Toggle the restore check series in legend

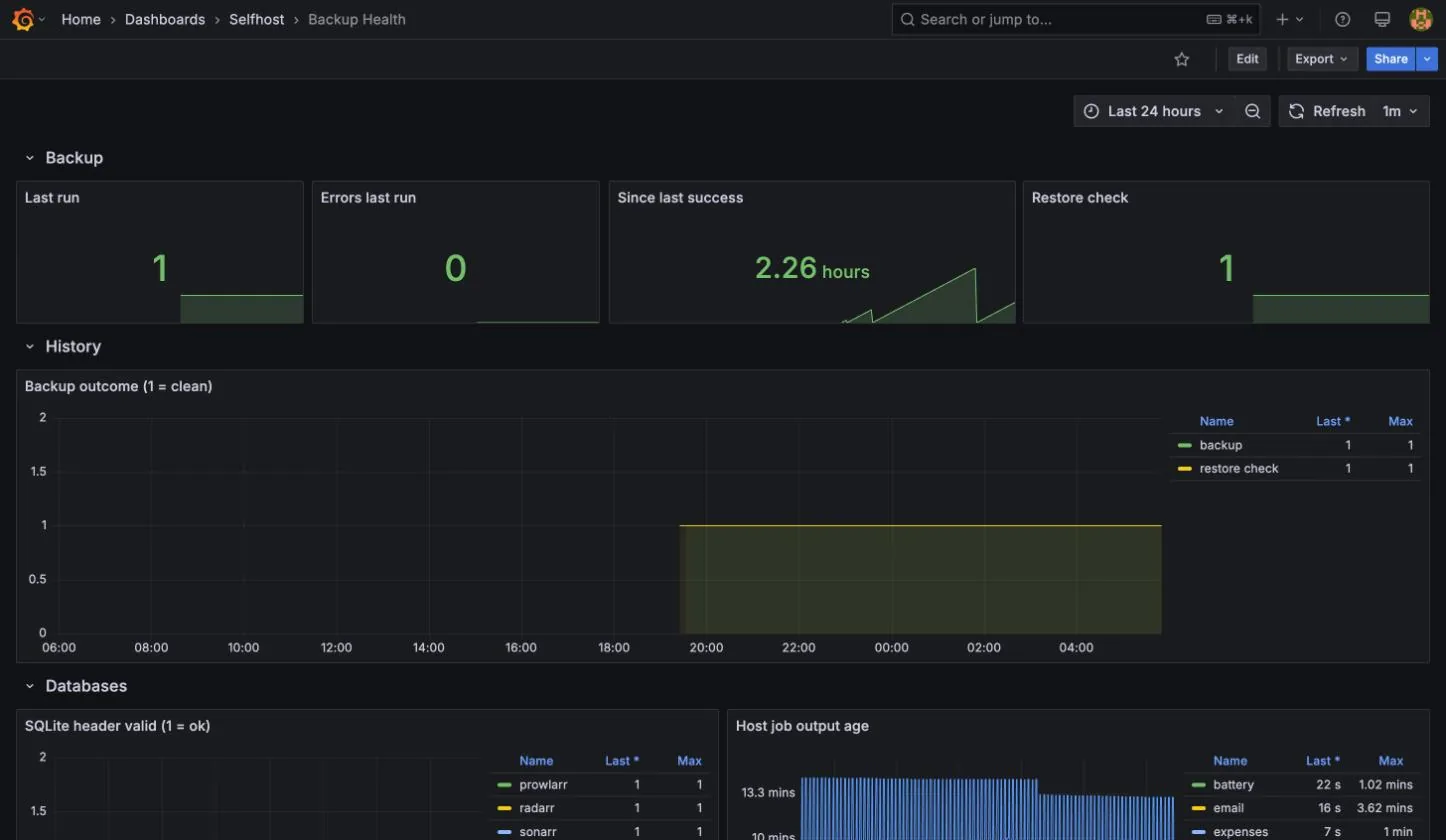1239,468
